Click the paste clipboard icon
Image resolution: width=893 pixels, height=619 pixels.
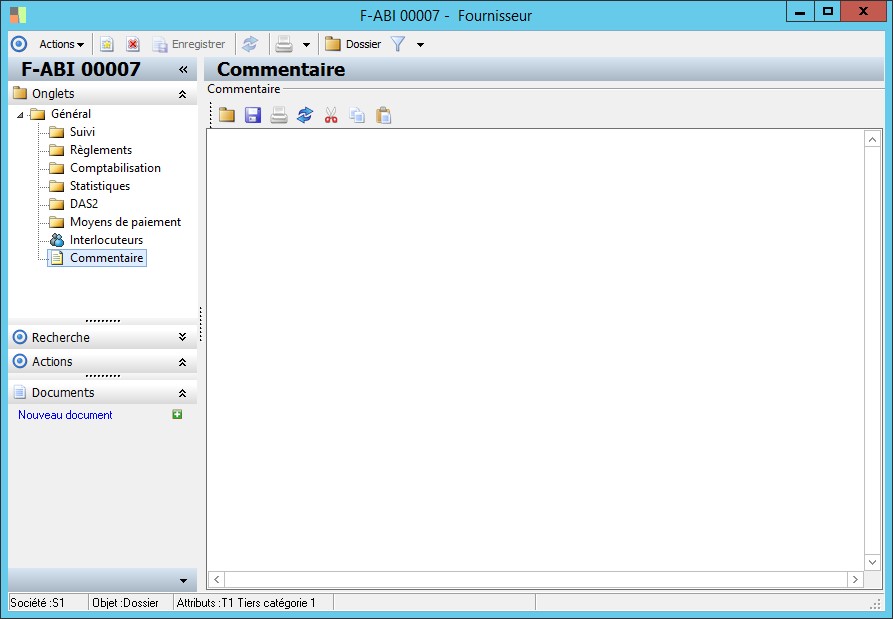click(x=384, y=116)
